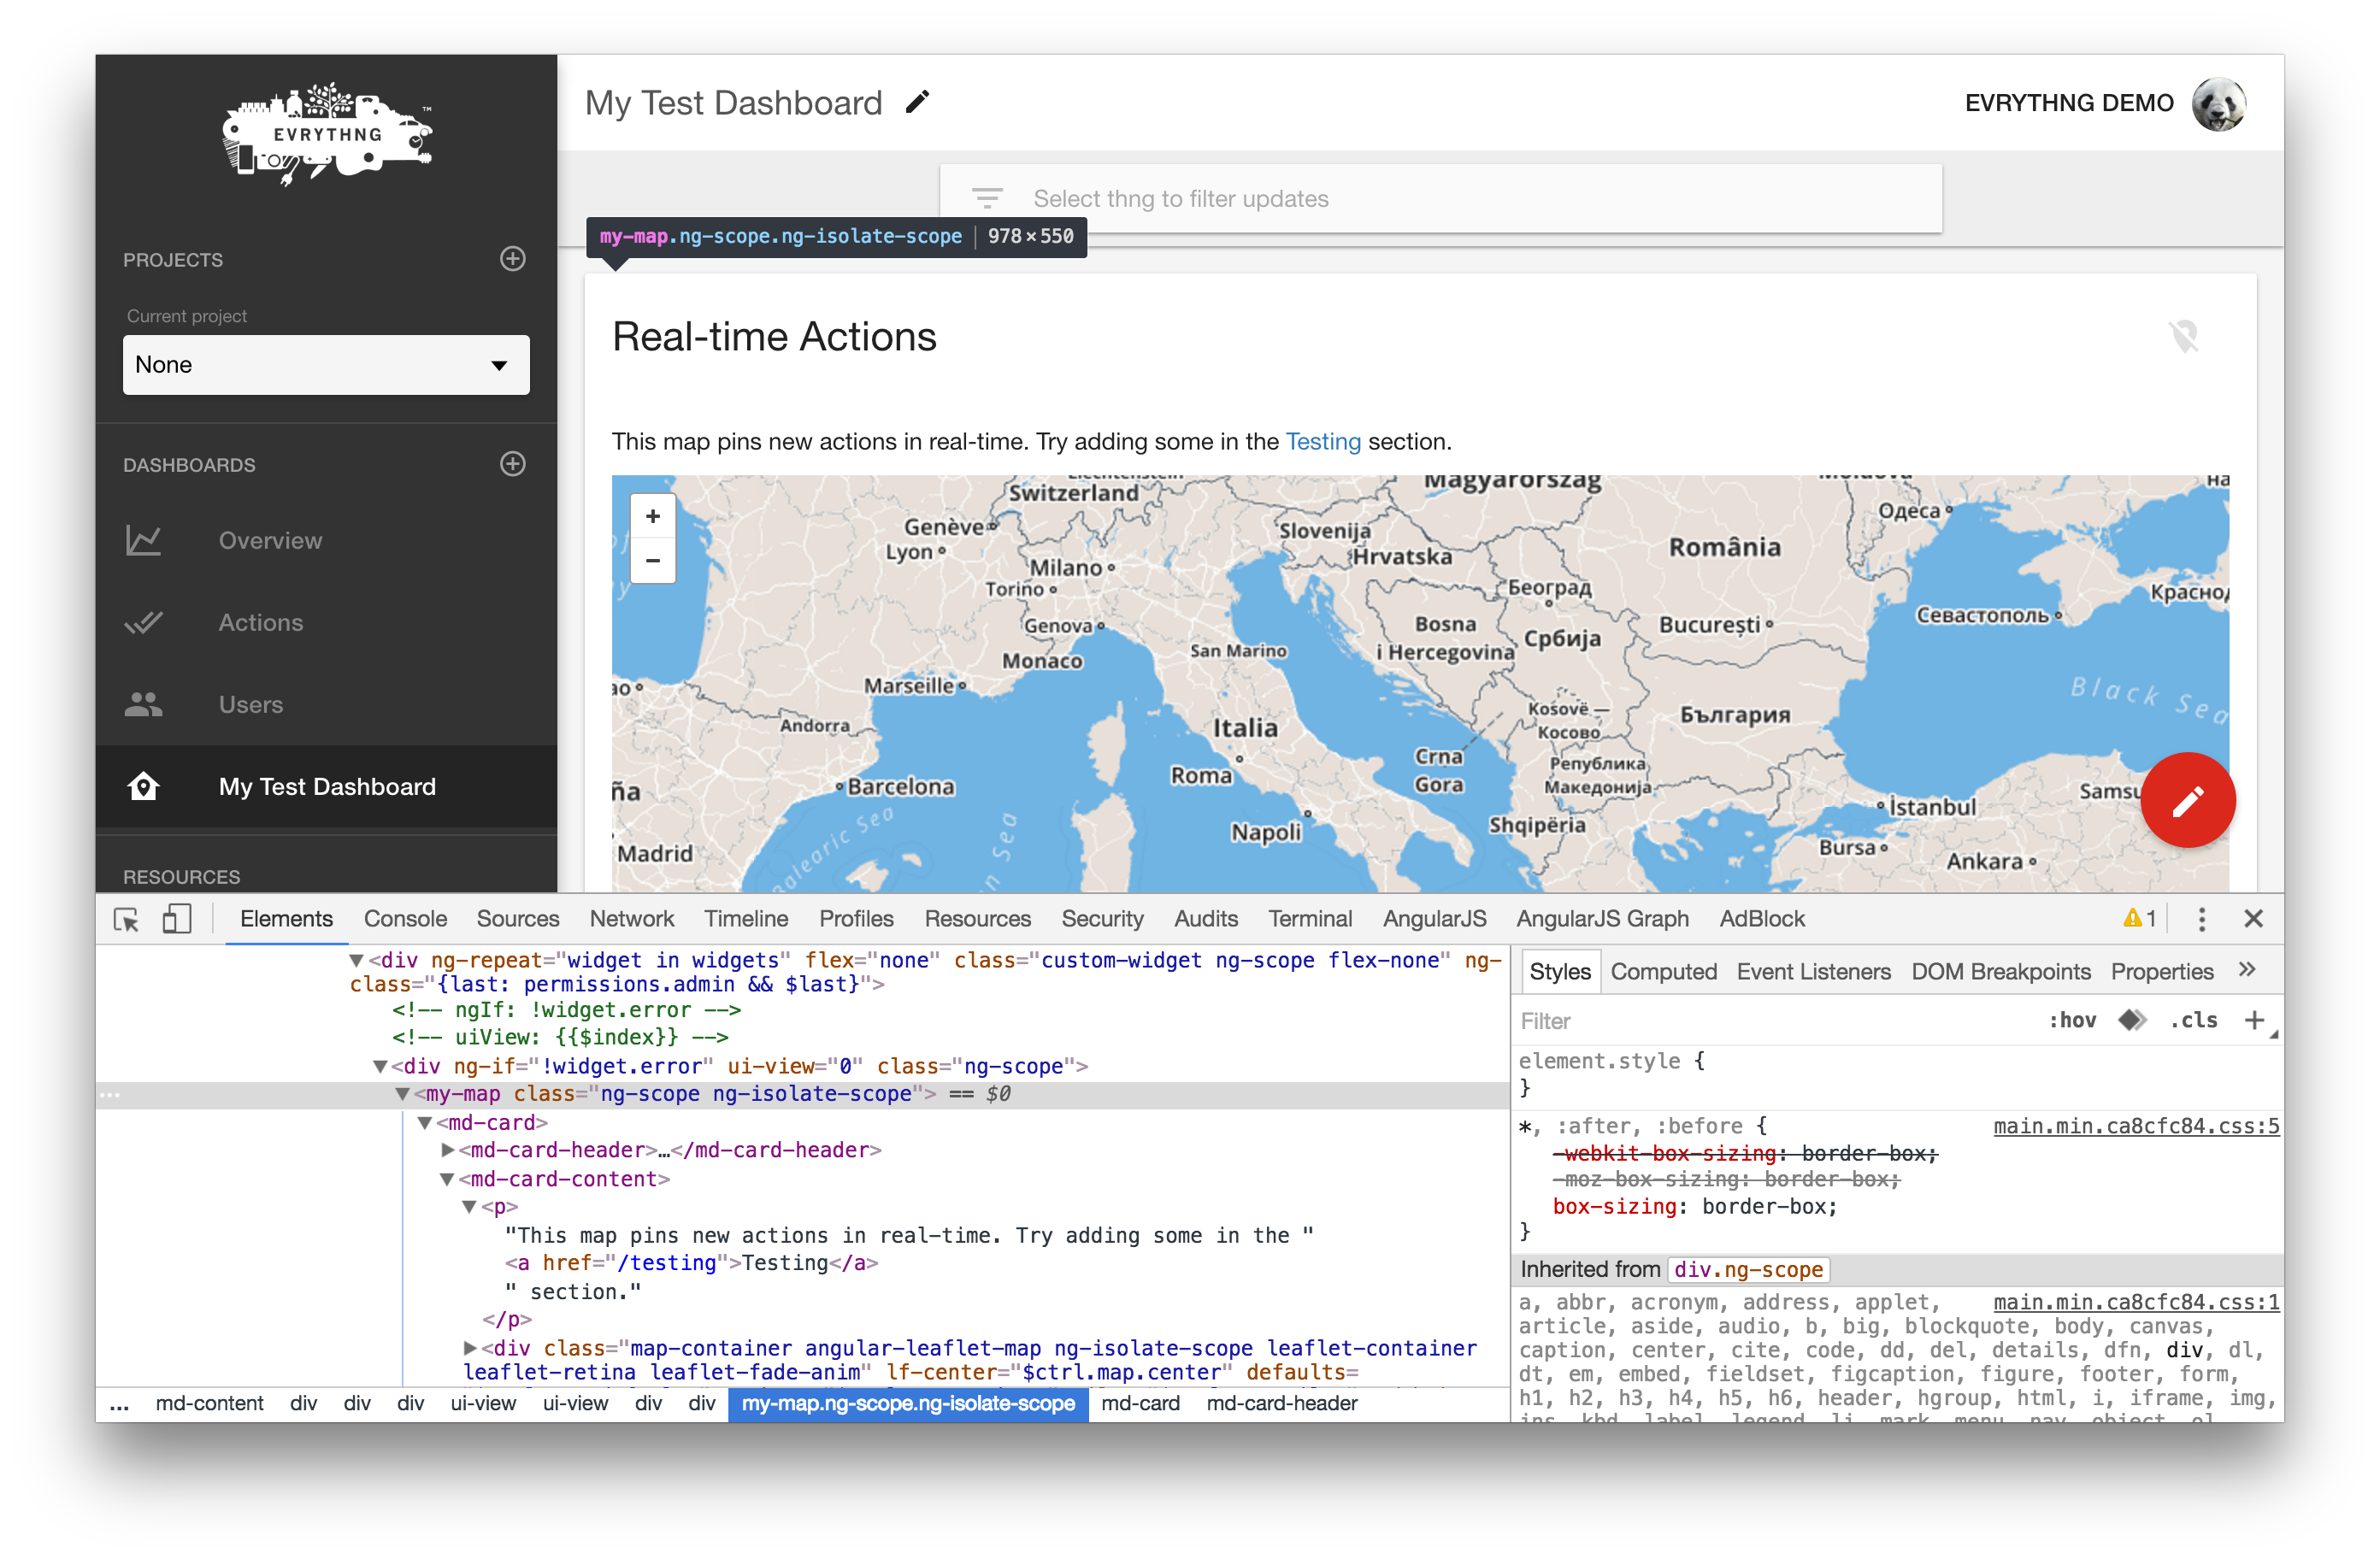Zoom out of the map with the minus button

coord(653,560)
